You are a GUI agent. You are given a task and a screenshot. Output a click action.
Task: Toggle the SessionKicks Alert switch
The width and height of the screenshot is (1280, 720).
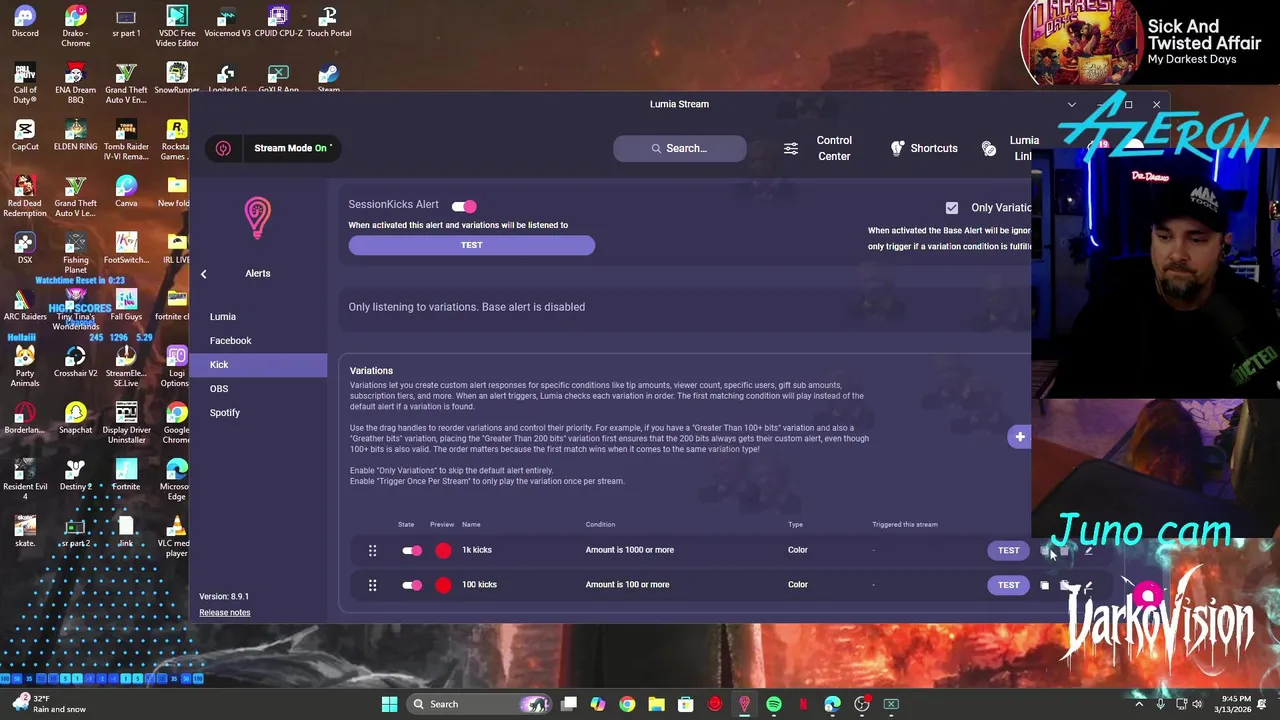pos(464,206)
